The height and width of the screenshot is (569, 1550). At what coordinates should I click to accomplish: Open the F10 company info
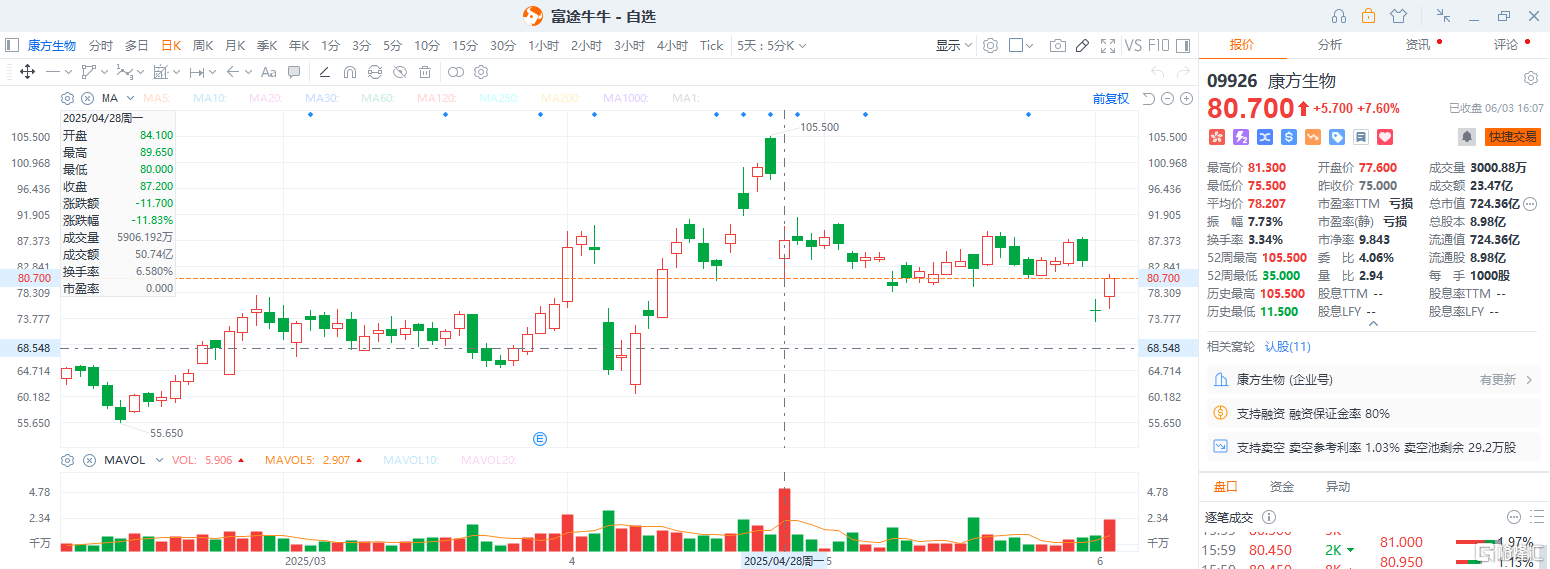pos(1158,45)
